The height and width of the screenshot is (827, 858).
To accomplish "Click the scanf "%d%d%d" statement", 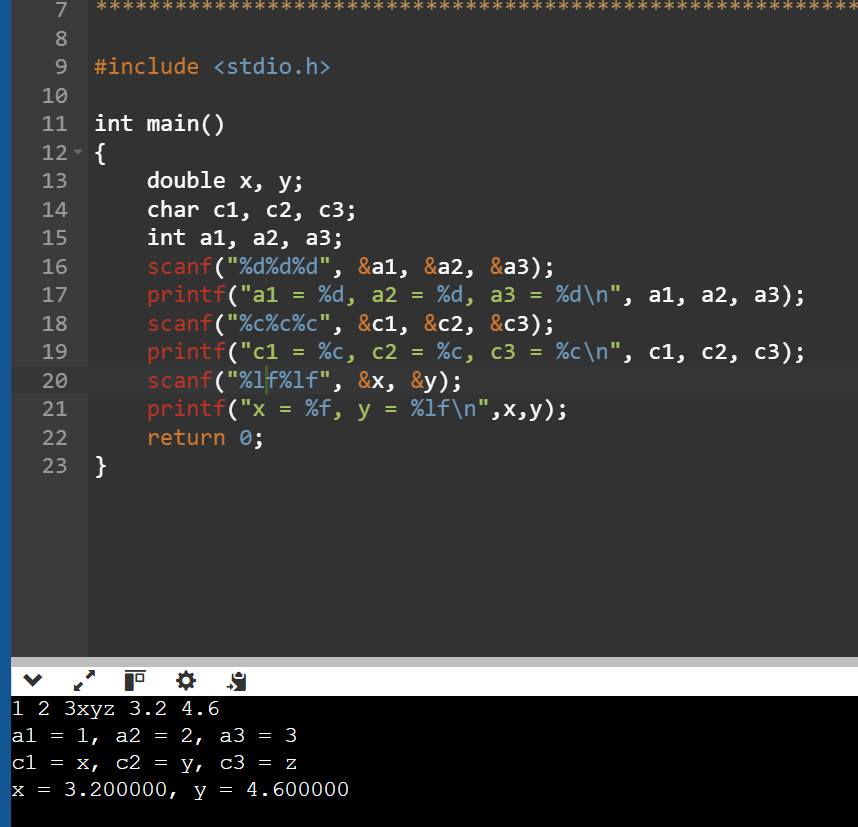I will (351, 267).
